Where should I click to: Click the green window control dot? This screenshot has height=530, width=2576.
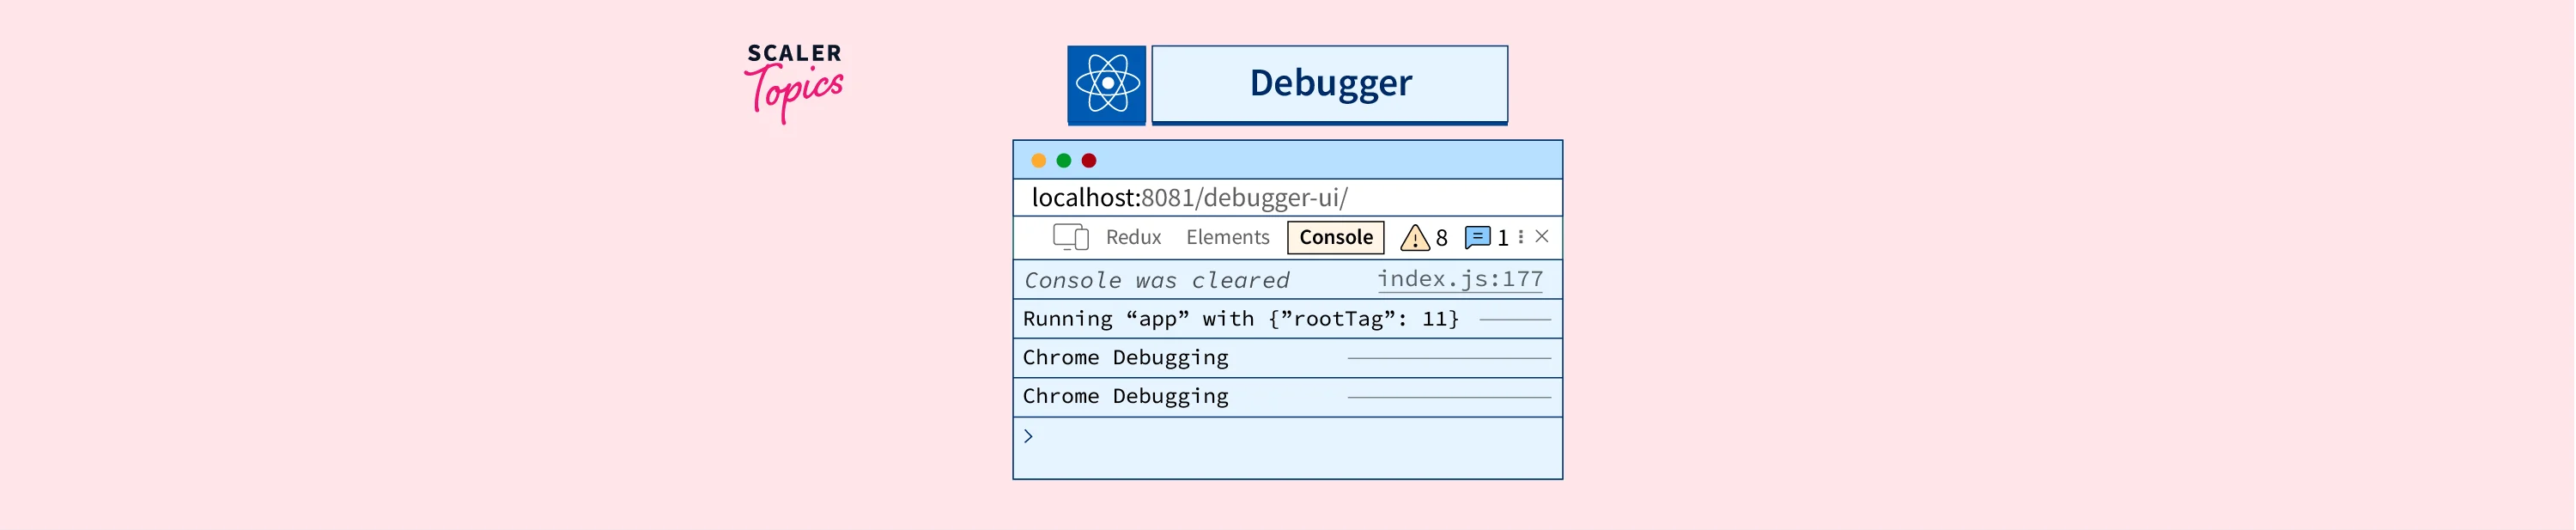tap(1064, 161)
